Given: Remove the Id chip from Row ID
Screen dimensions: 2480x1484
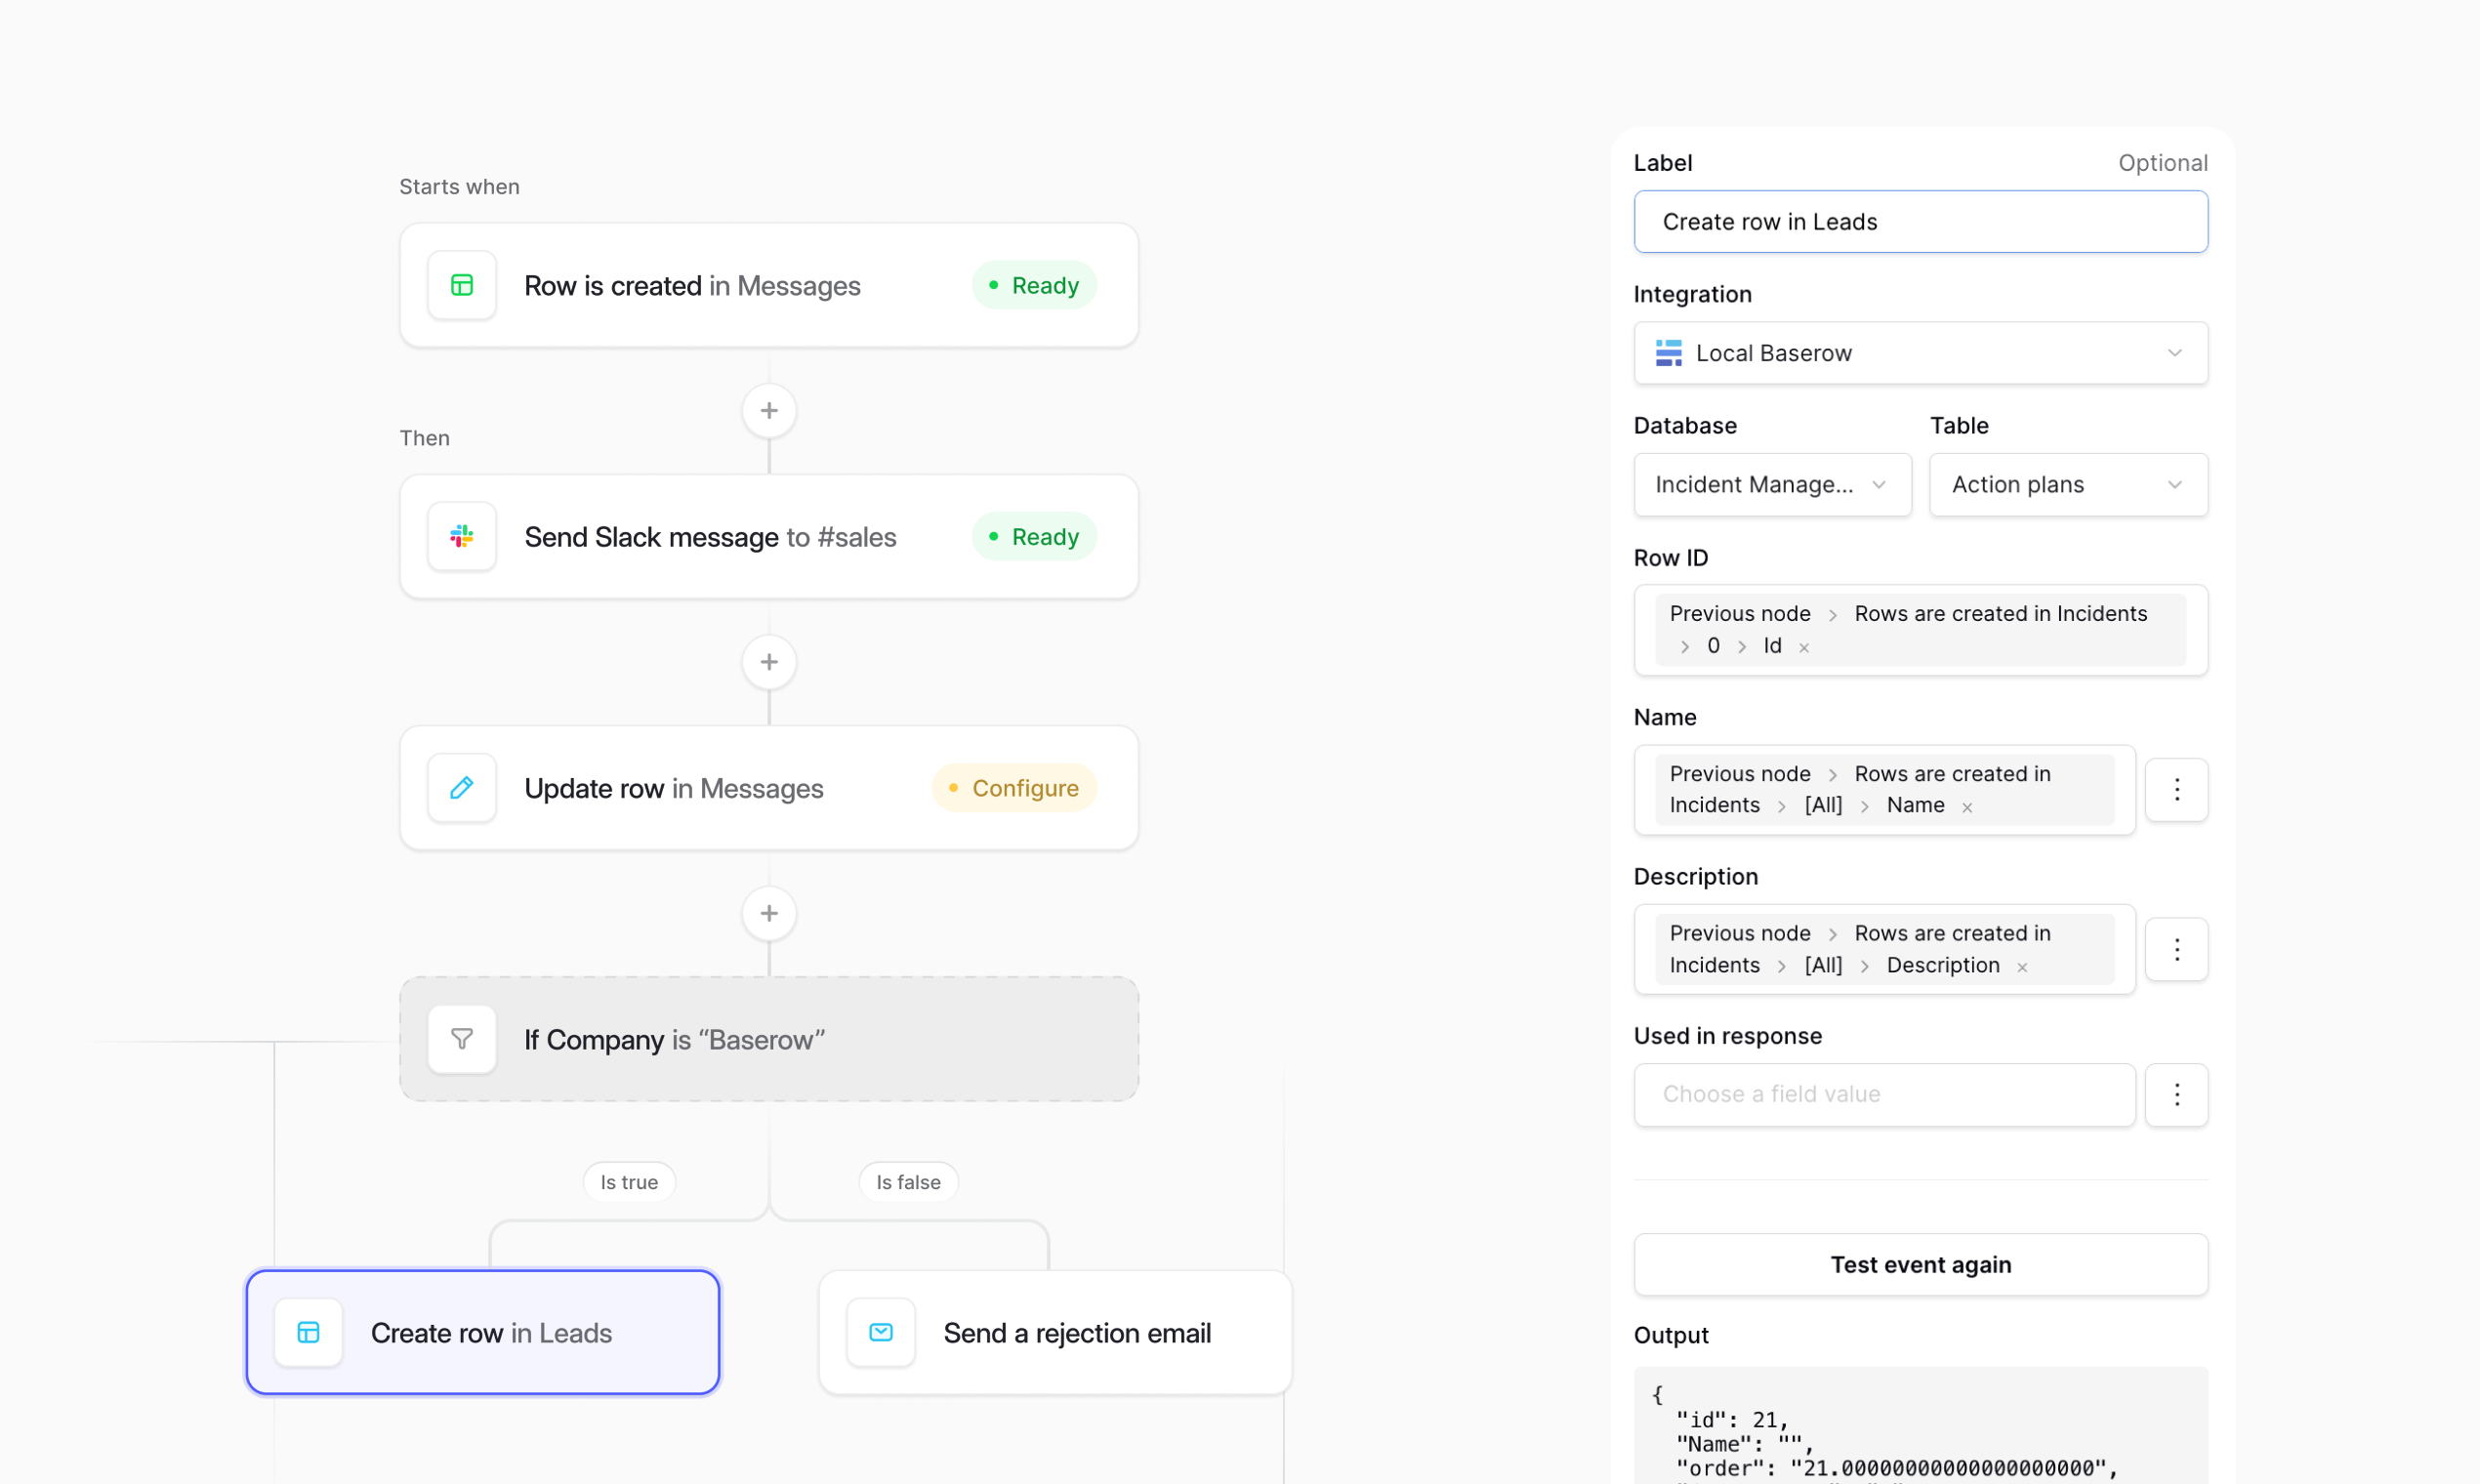Looking at the screenshot, I should (x=1803, y=646).
